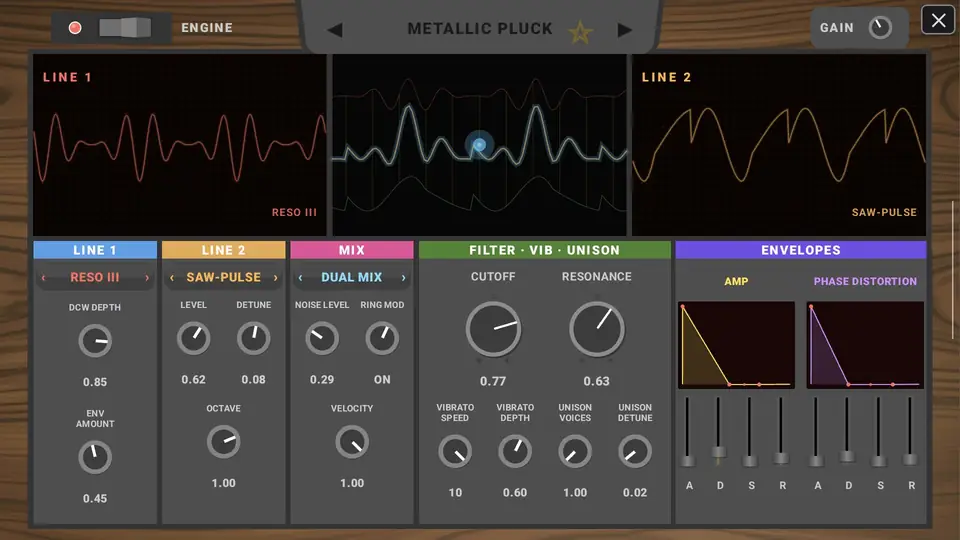Viewport: 960px width, 540px height.
Task: Click the METALLIC PLUCK preset name
Action: [x=480, y=29]
